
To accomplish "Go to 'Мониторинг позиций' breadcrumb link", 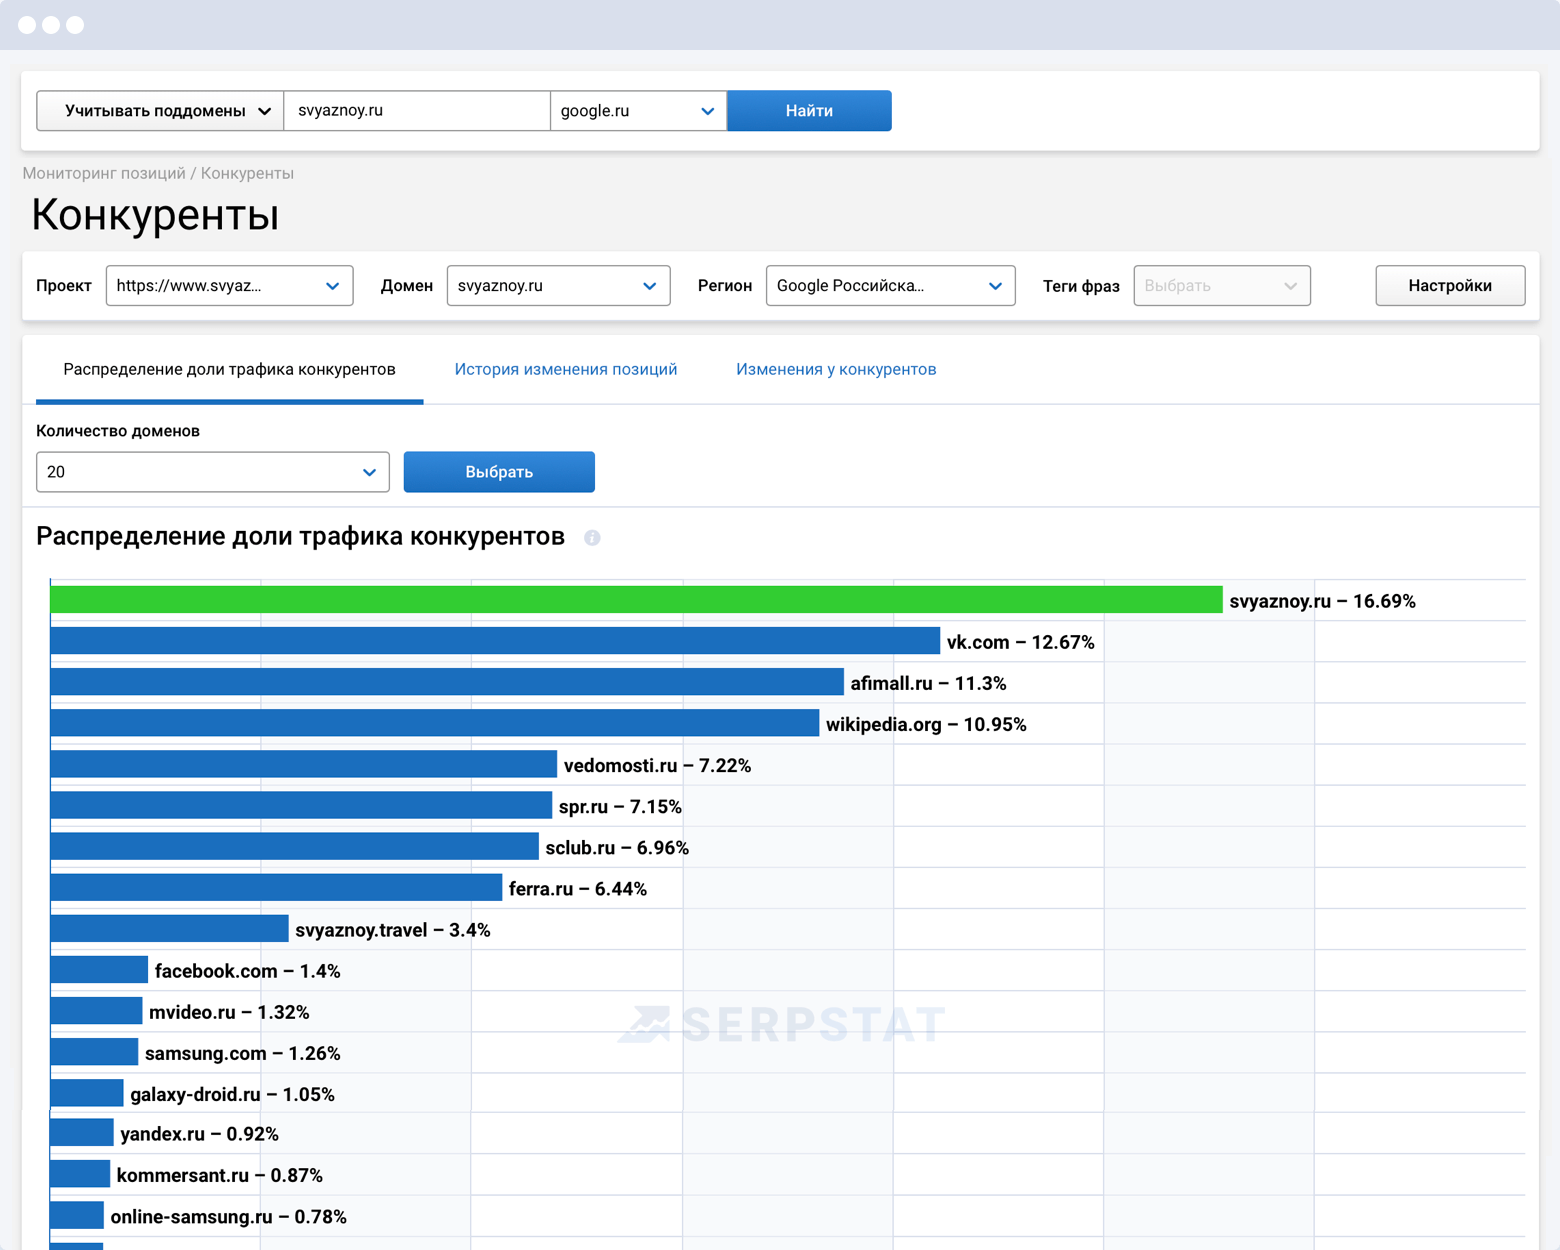I will click(104, 173).
